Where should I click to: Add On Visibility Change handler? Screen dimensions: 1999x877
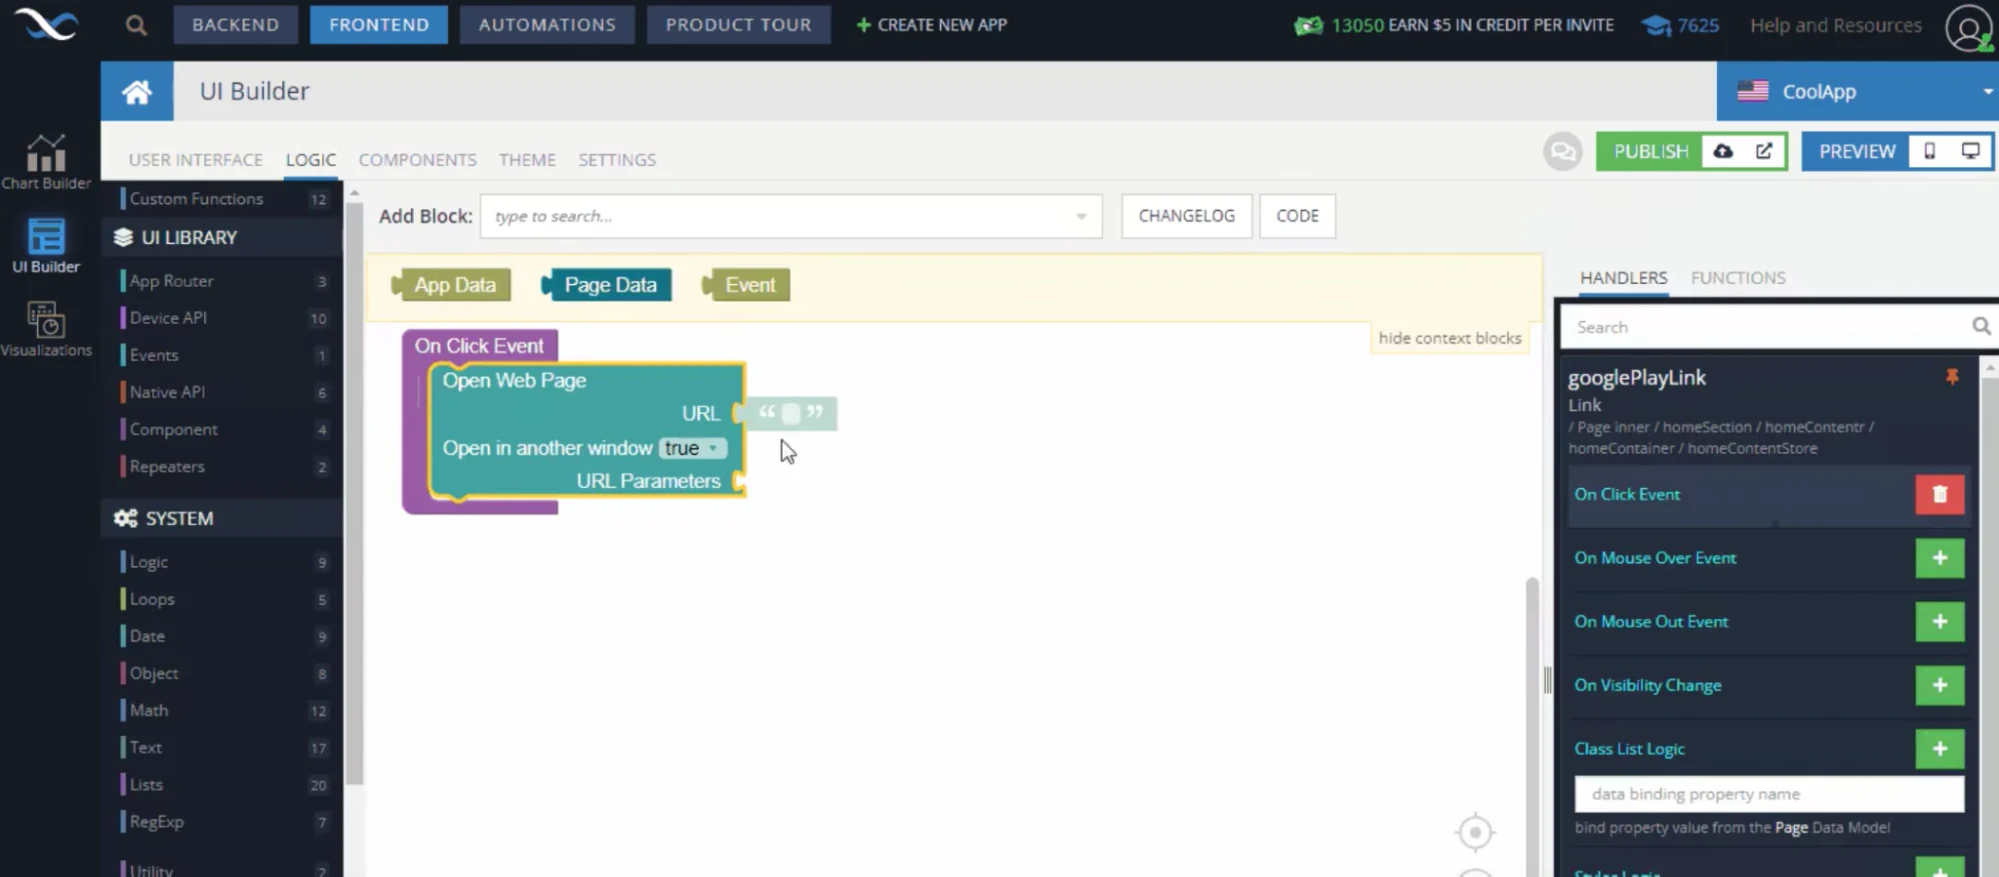(1940, 685)
